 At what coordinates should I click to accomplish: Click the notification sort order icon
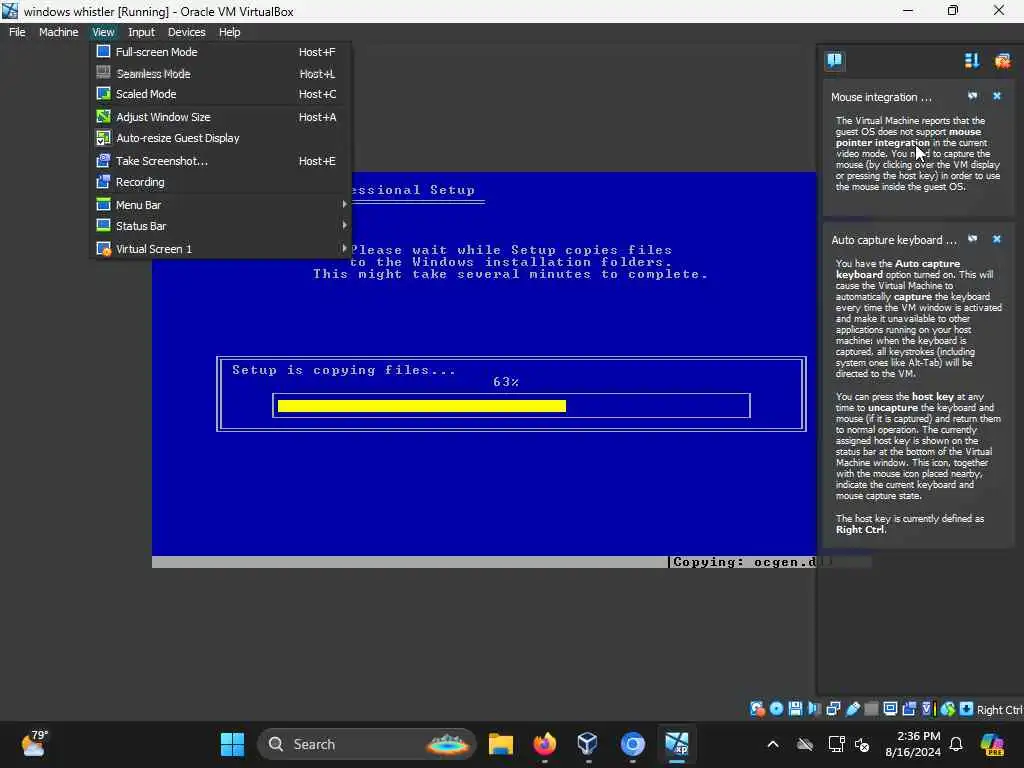972,61
